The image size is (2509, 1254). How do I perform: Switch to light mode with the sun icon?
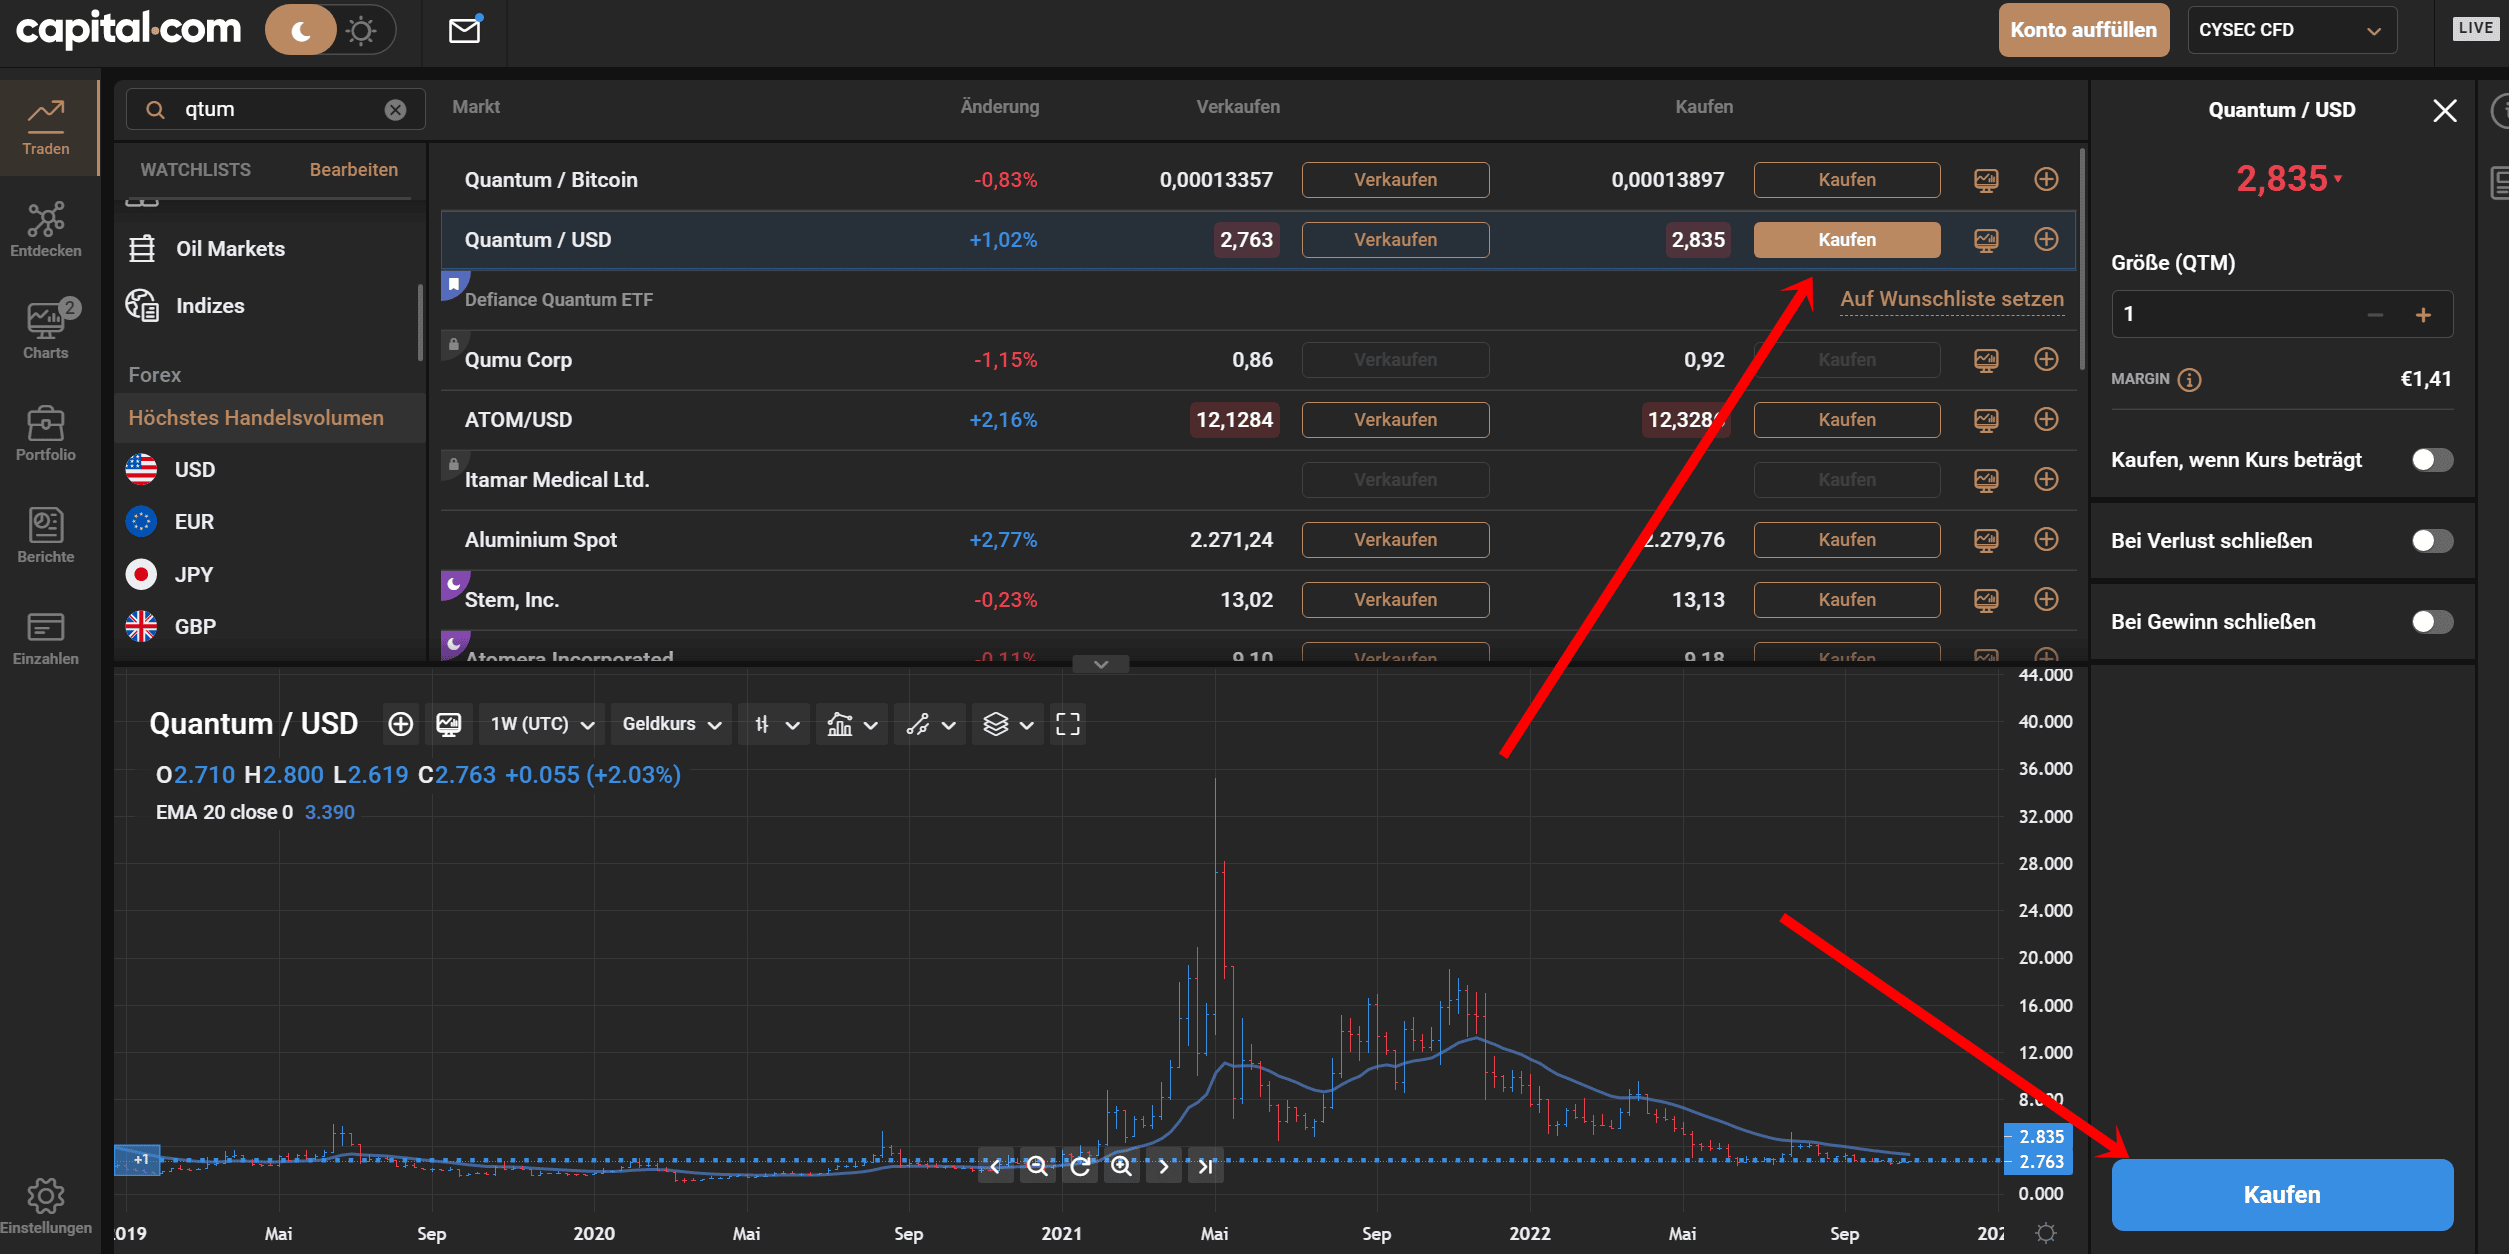coord(362,31)
